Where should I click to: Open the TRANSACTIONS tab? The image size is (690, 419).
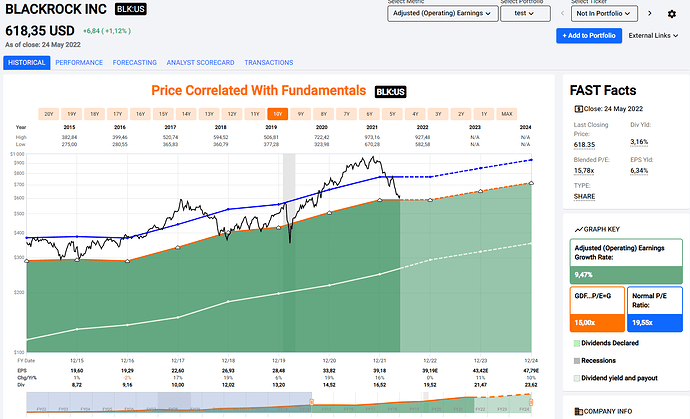269,62
